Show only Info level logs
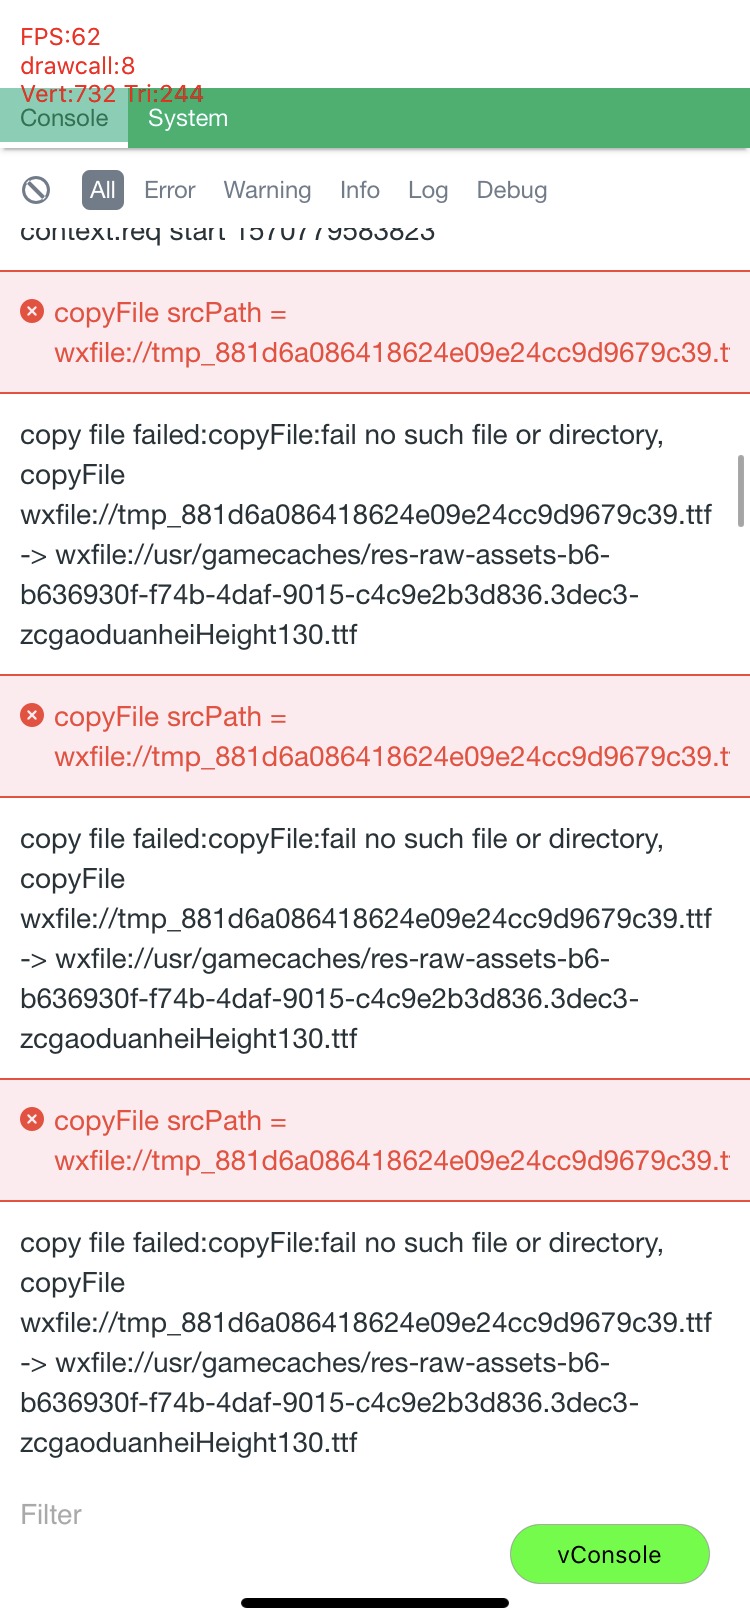This screenshot has height=1624, width=750. pos(359,190)
